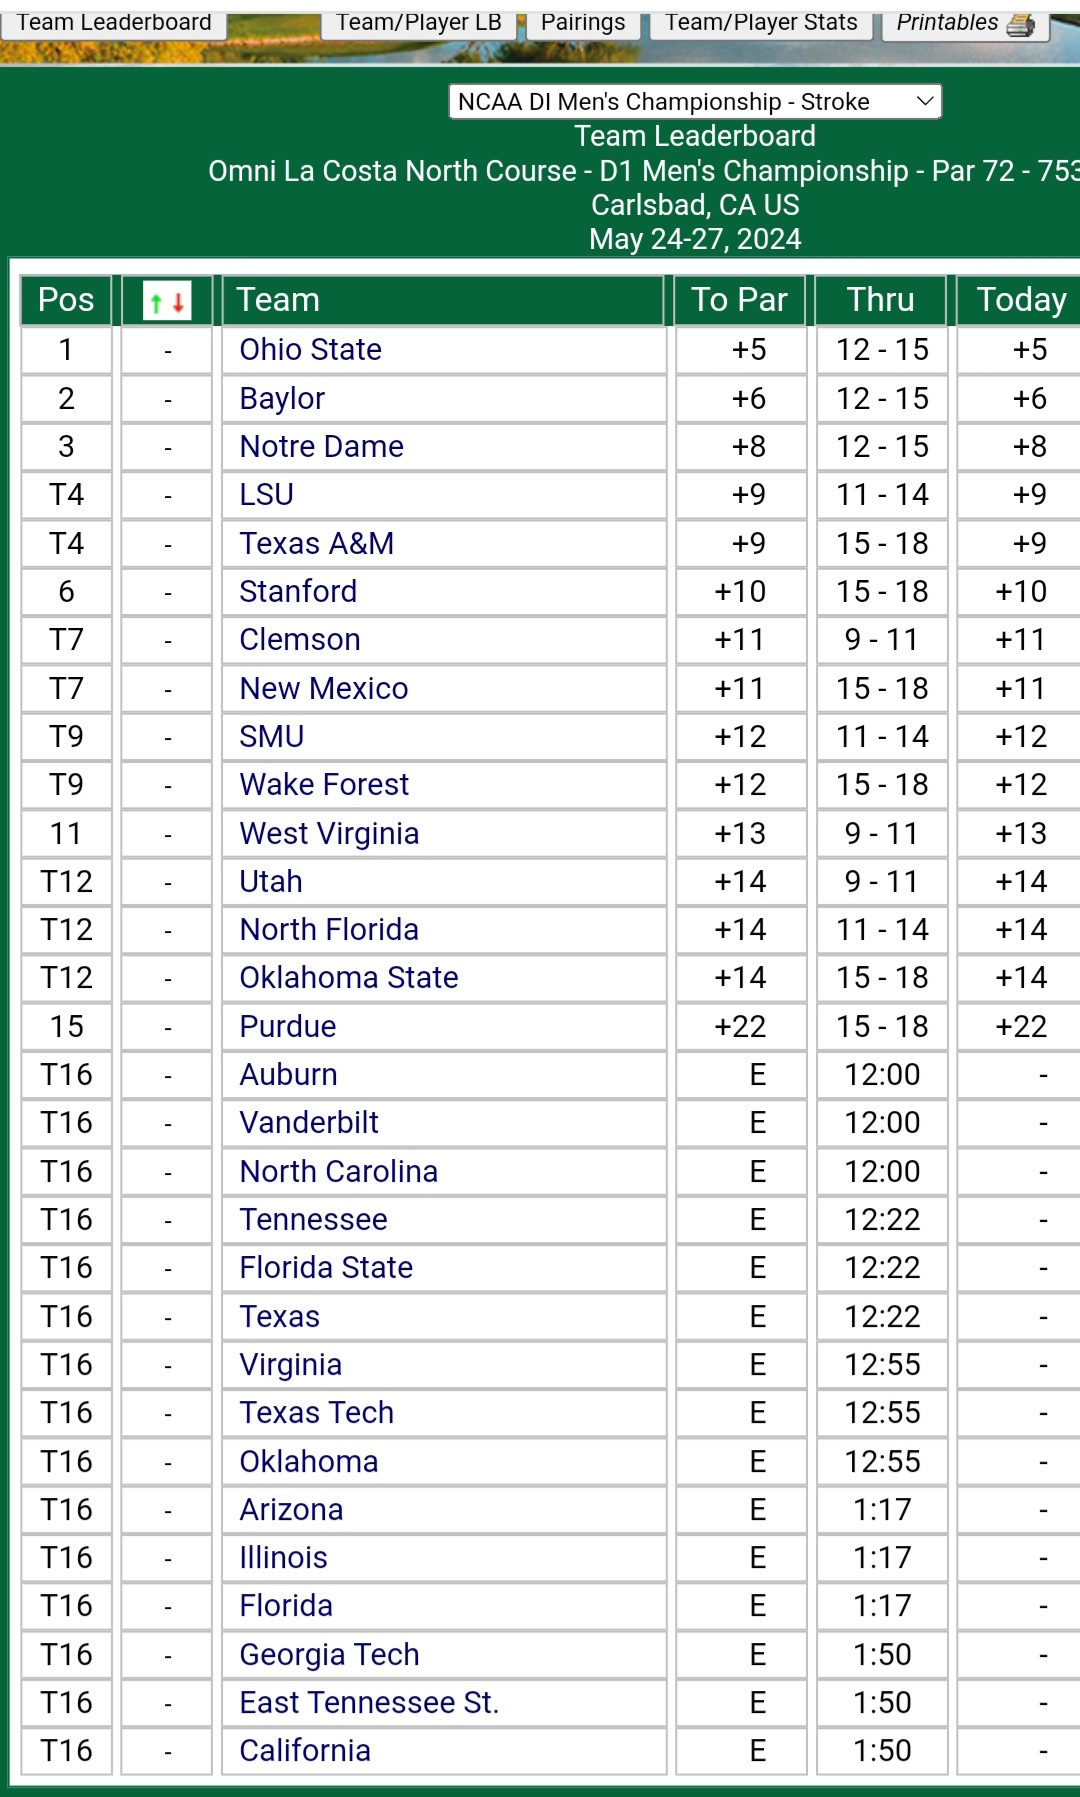Open the Wake Forest team link
The width and height of the screenshot is (1080, 1797).
coord(324,785)
